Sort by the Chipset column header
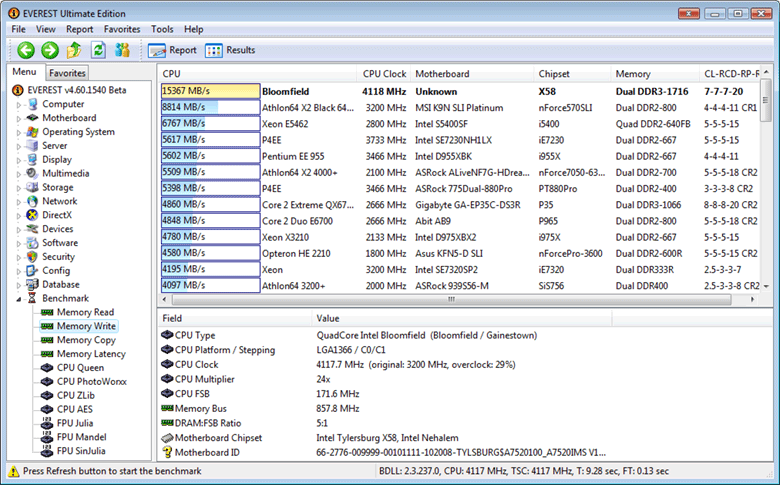Screen dimensions: 780x485 (x=572, y=74)
